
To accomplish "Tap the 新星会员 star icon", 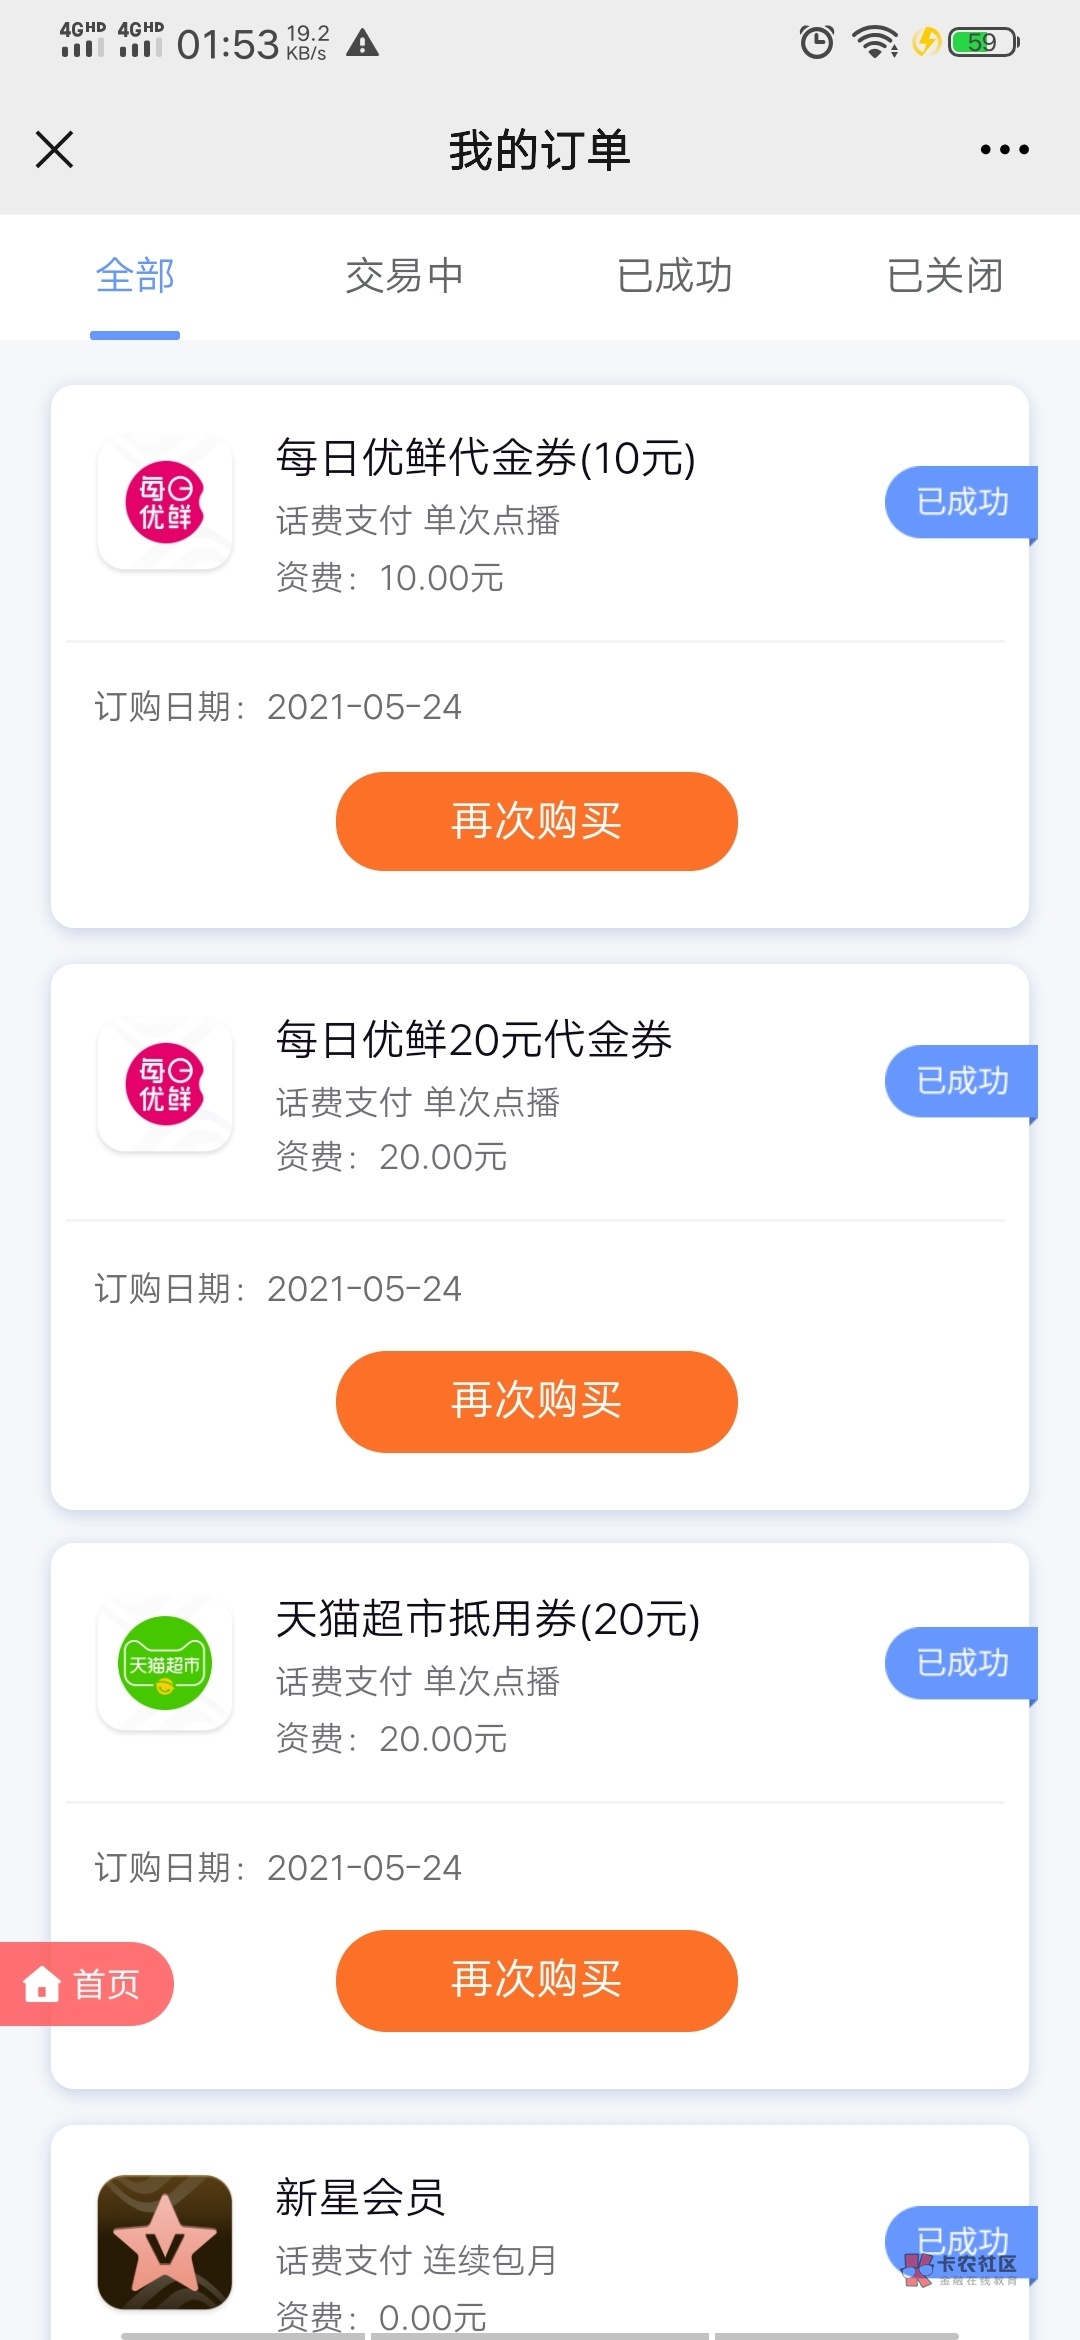I will (165, 2242).
